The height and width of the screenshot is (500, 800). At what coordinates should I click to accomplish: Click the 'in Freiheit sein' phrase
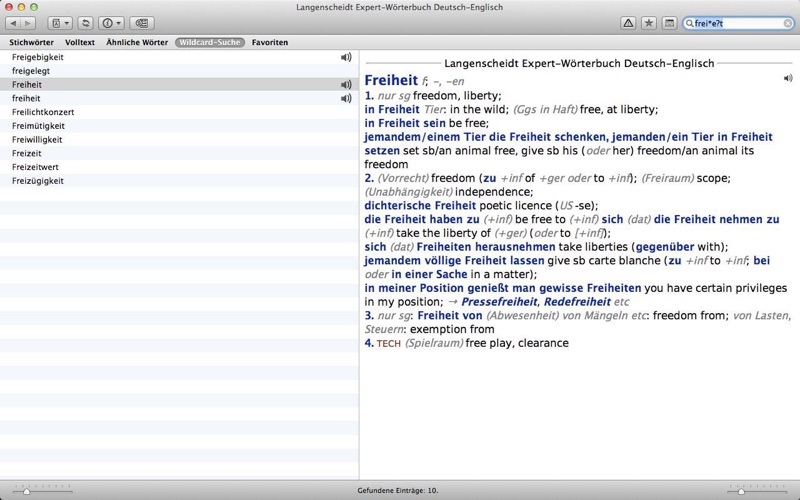click(x=405, y=123)
